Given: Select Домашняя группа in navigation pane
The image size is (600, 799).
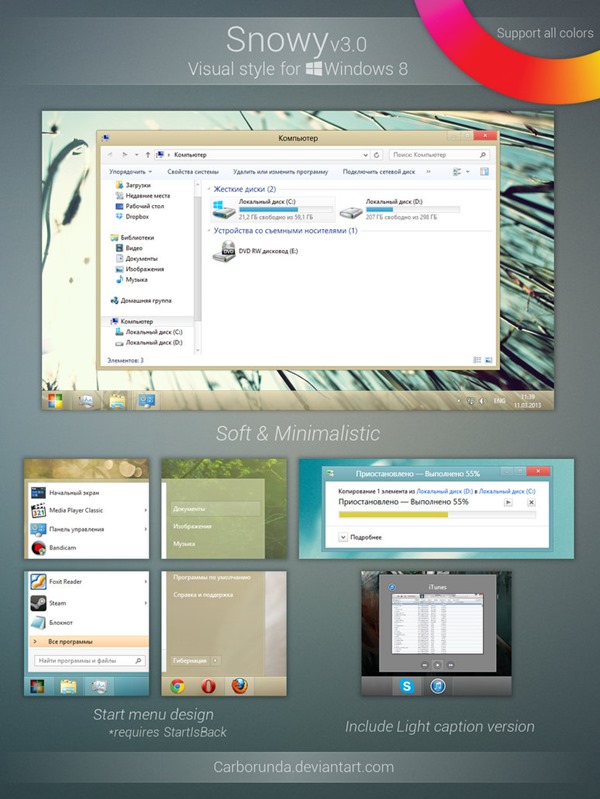Looking at the screenshot, I should pyautogui.click(x=141, y=301).
